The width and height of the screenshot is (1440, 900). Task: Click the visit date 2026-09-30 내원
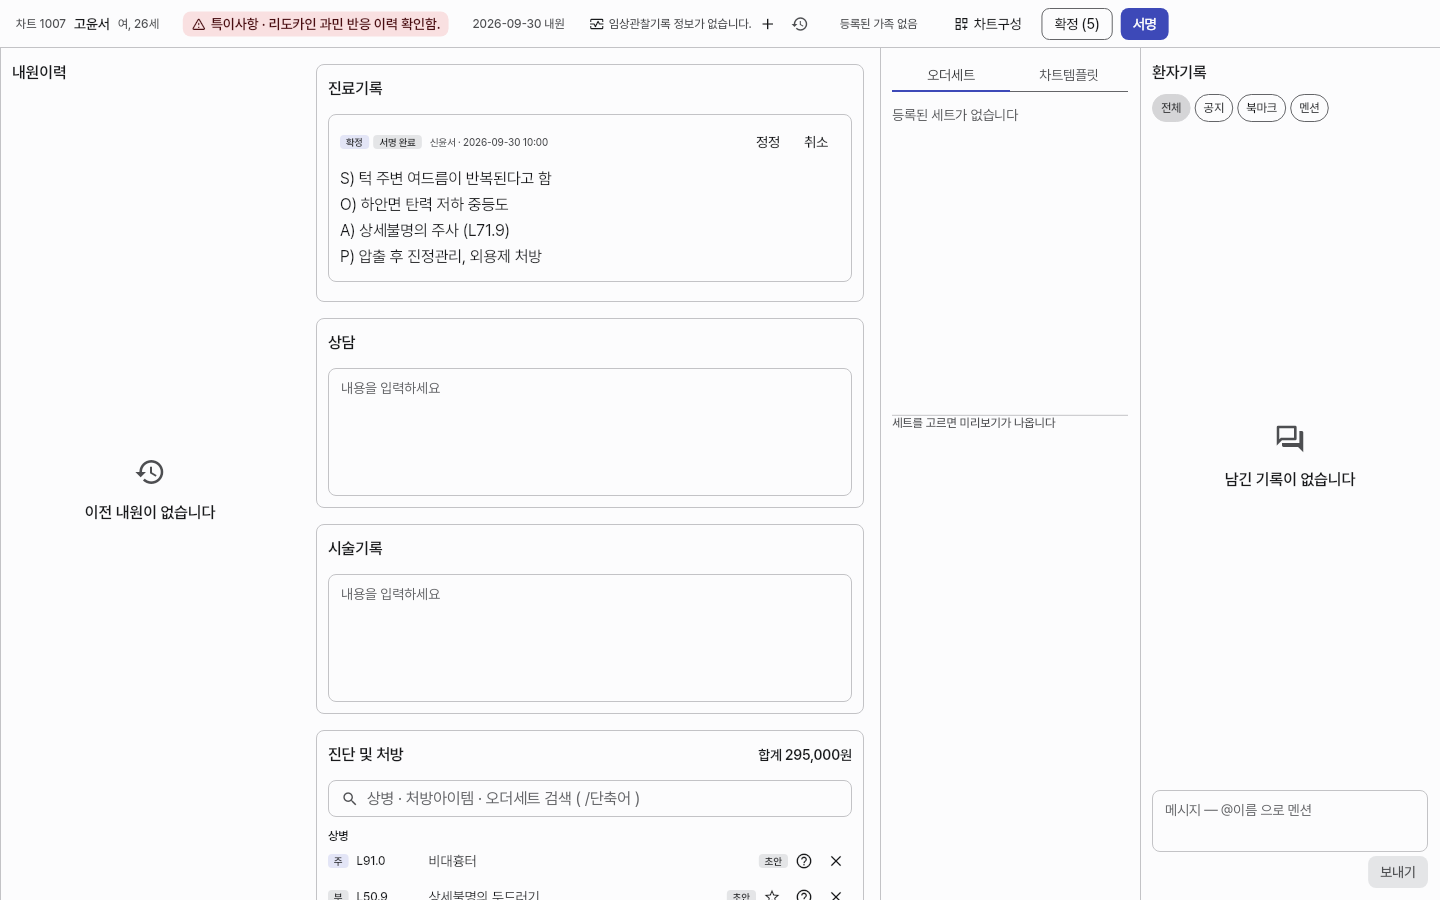(x=519, y=24)
